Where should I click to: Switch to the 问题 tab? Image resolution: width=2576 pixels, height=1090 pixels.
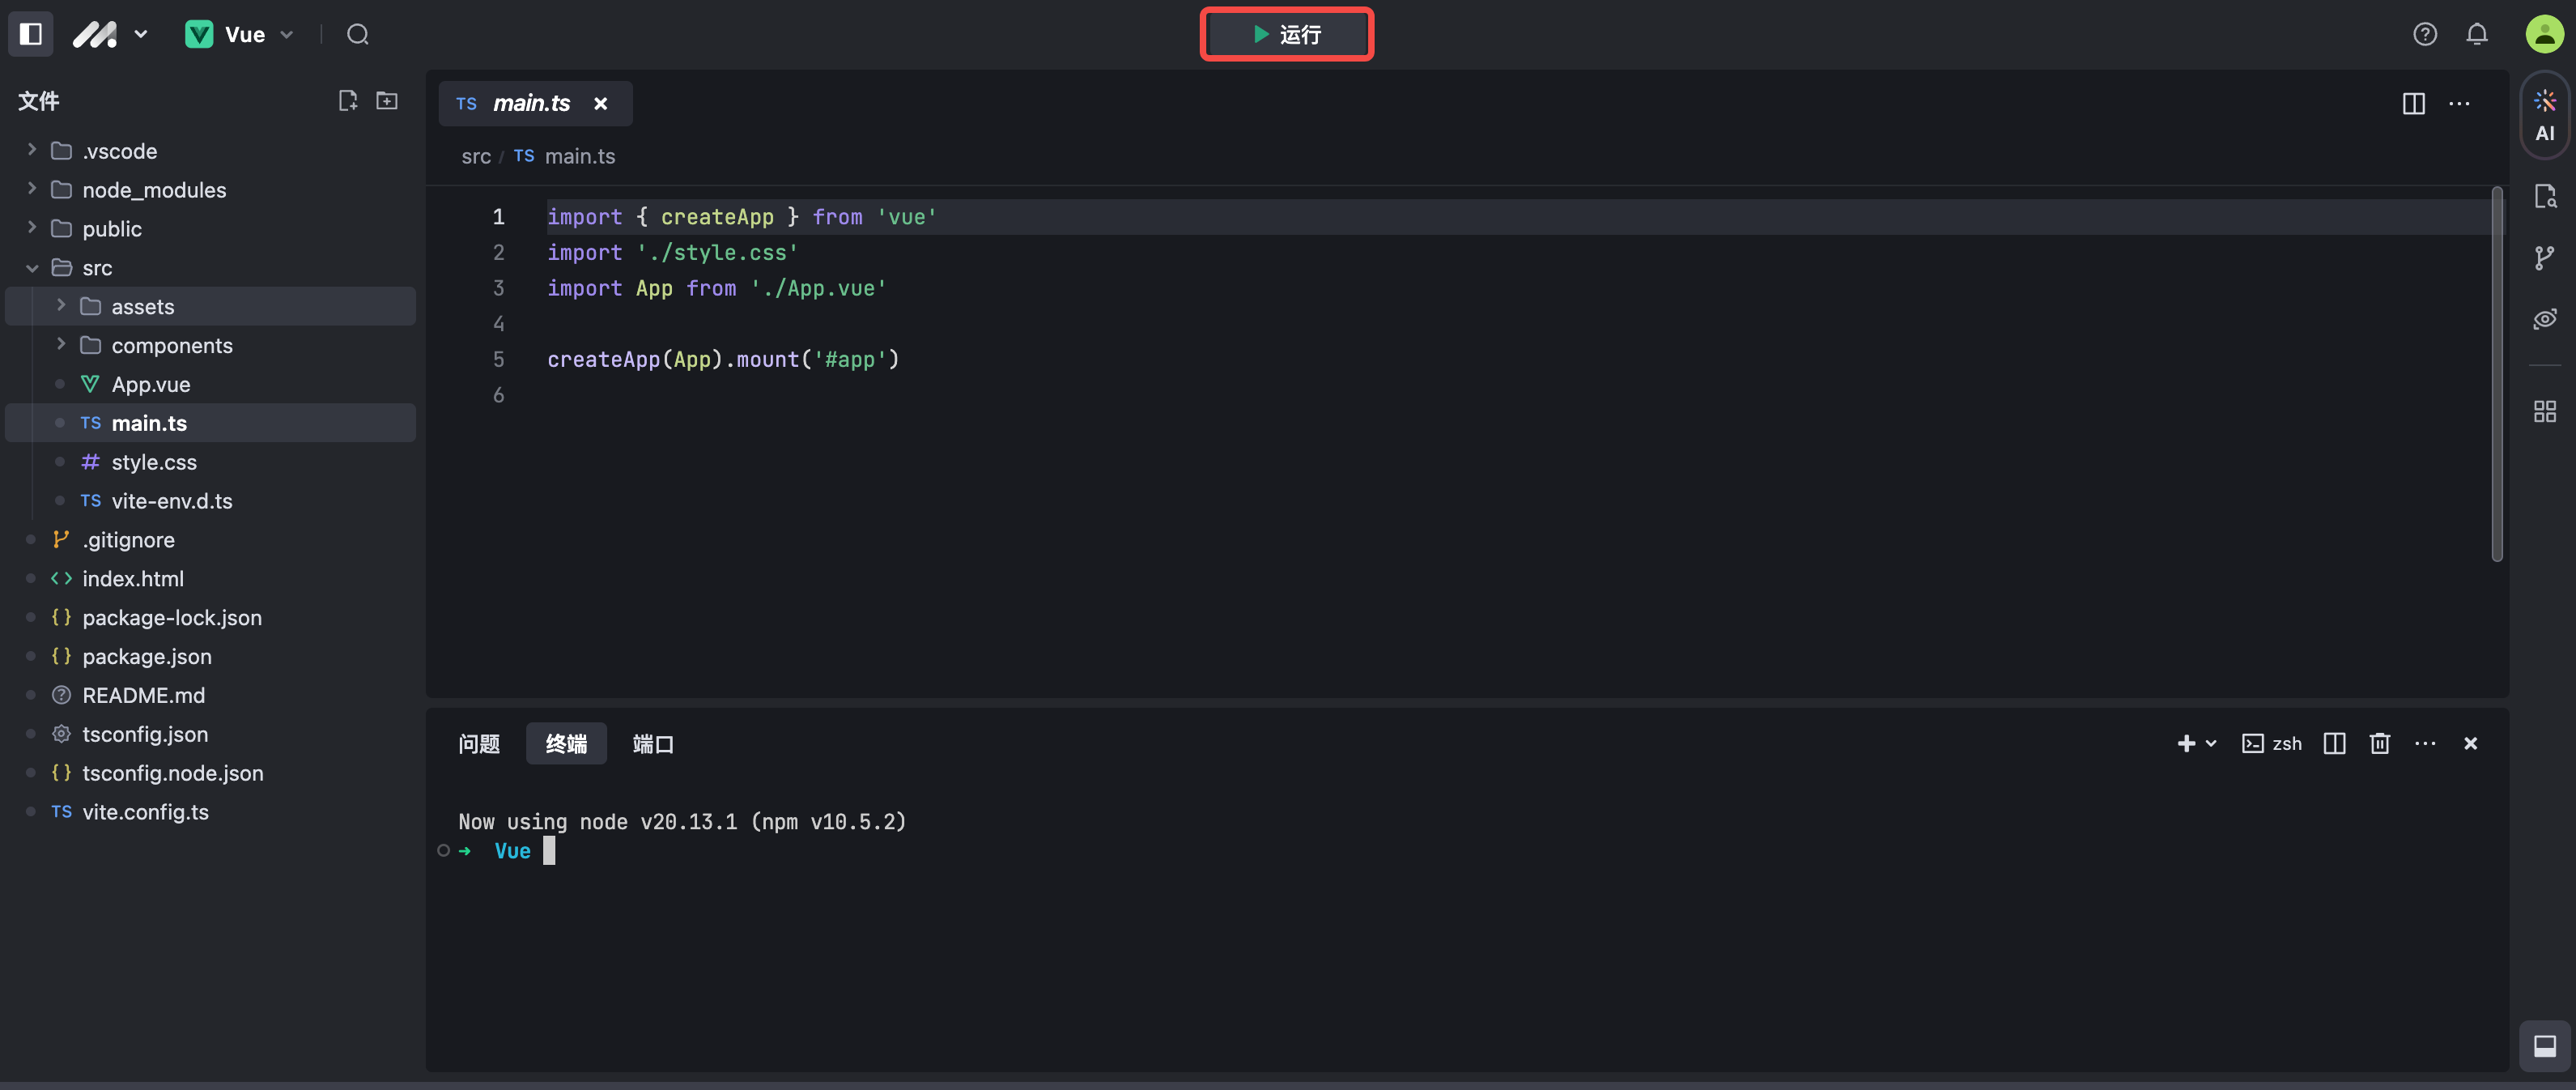point(479,743)
